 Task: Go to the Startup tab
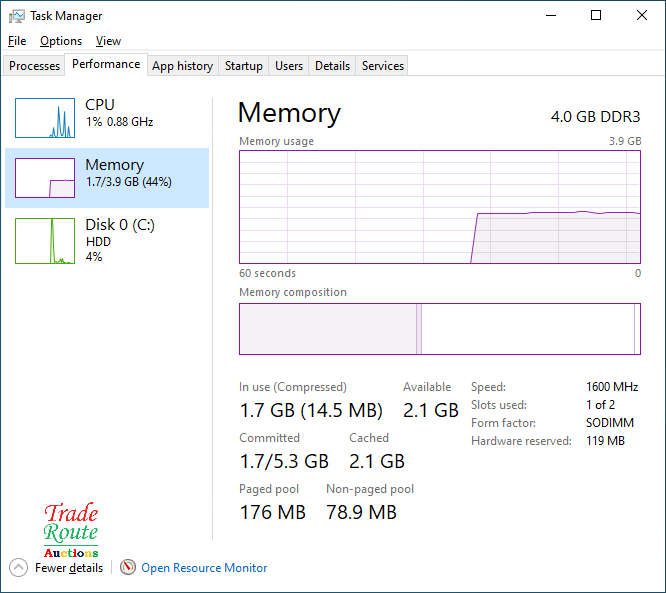[x=243, y=66]
